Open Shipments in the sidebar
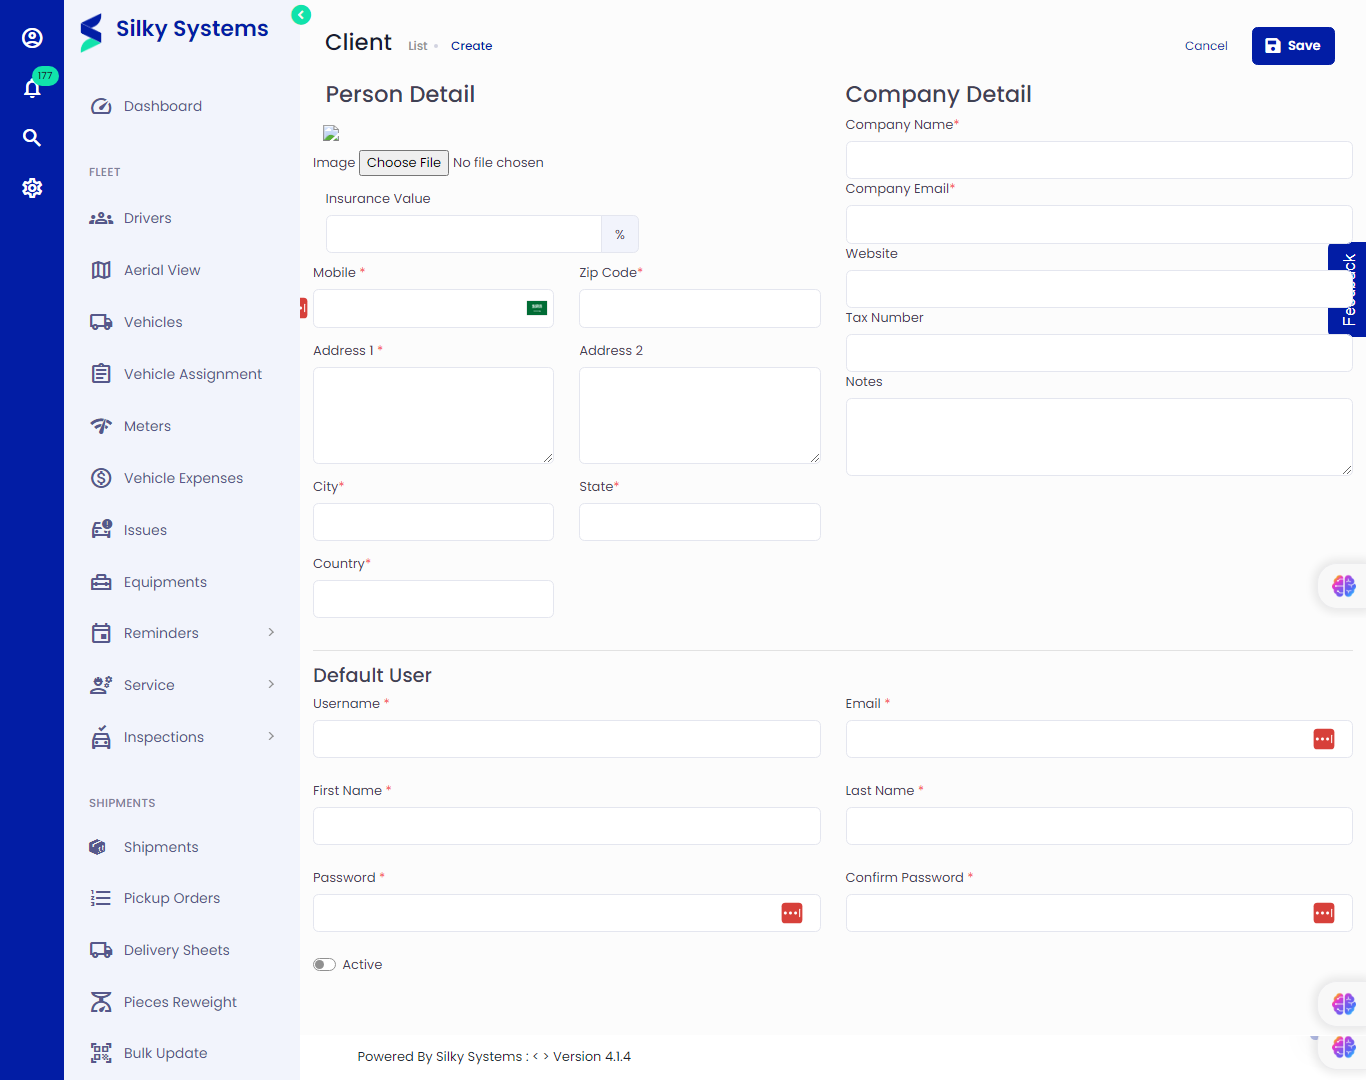1366x1082 pixels. [x=161, y=847]
